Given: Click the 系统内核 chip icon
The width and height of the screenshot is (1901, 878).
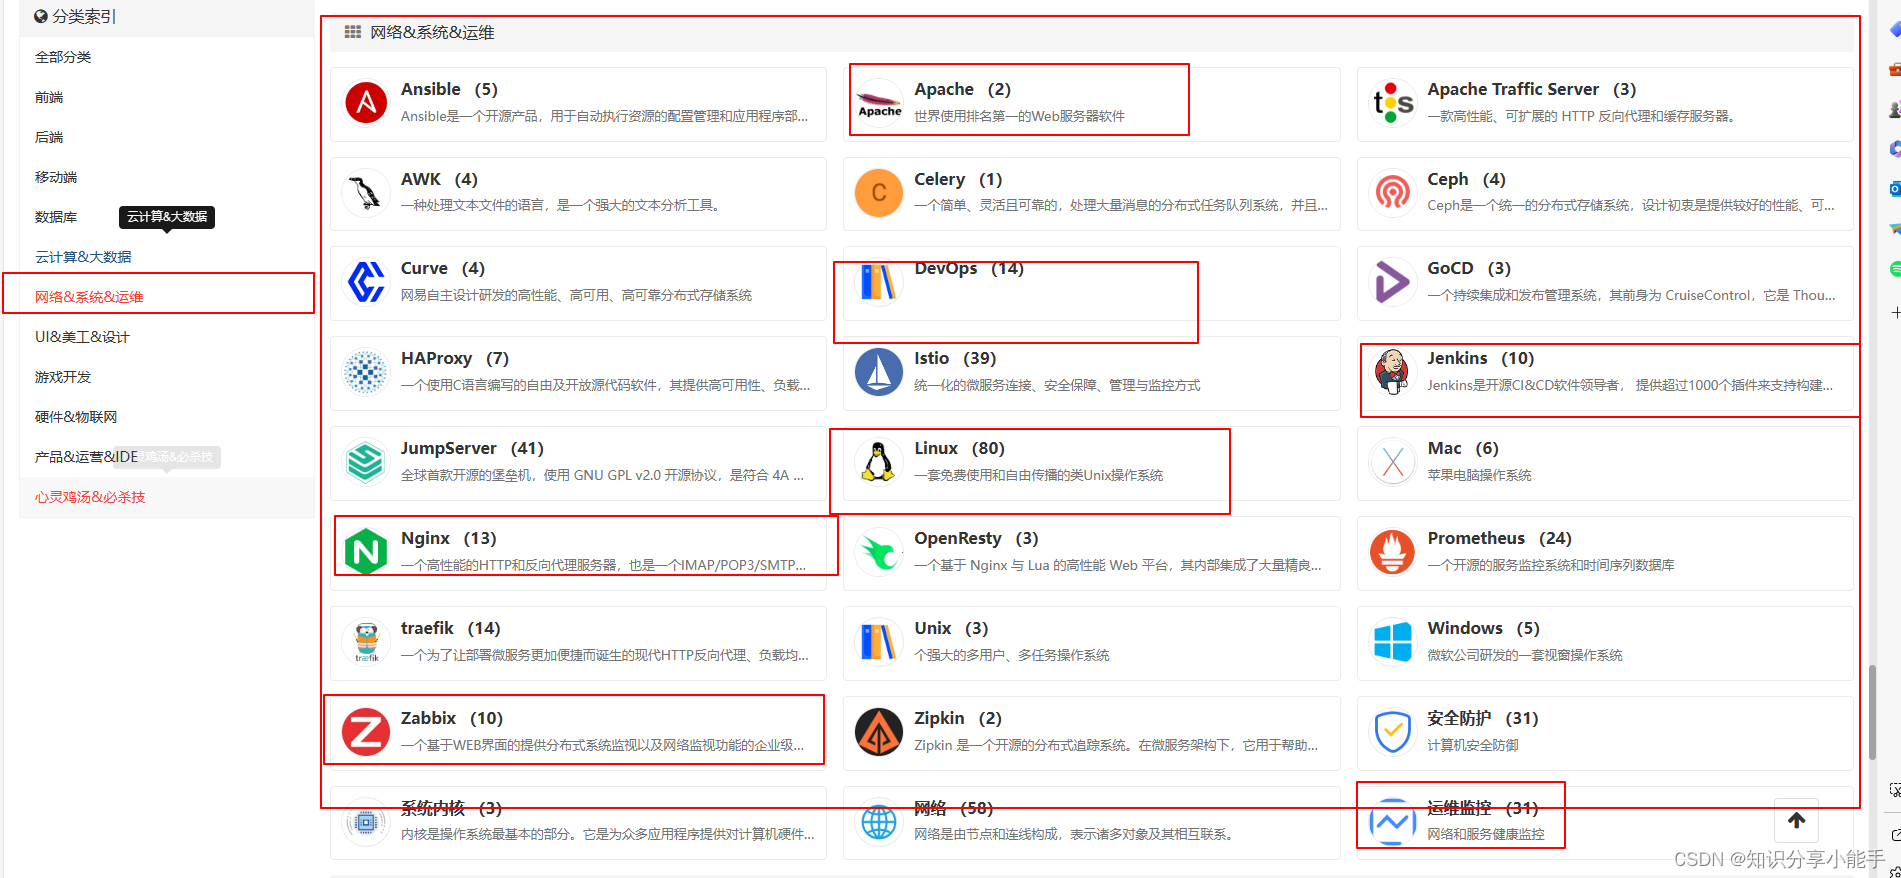Looking at the screenshot, I should coord(366,822).
